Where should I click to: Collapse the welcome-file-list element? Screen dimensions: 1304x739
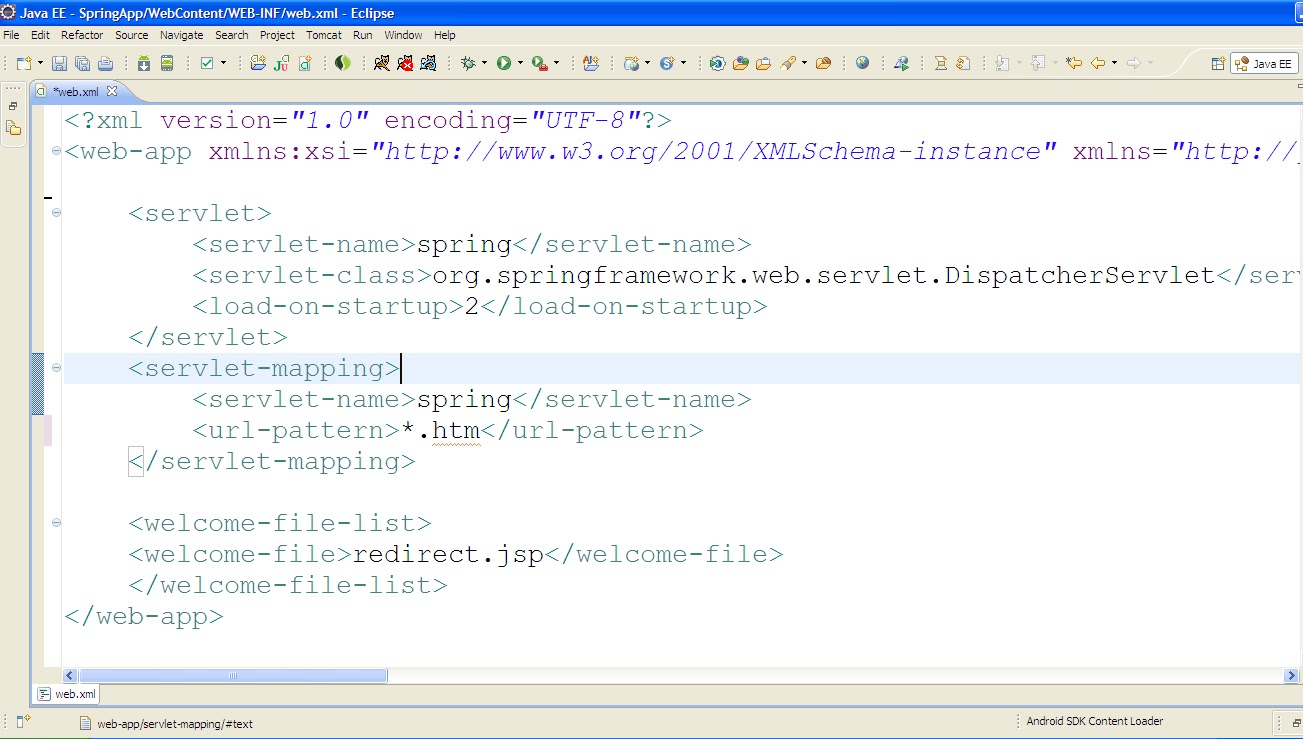pos(56,522)
